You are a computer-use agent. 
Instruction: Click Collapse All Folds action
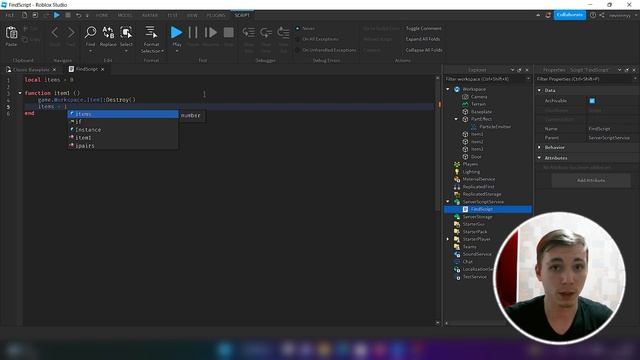click(424, 50)
